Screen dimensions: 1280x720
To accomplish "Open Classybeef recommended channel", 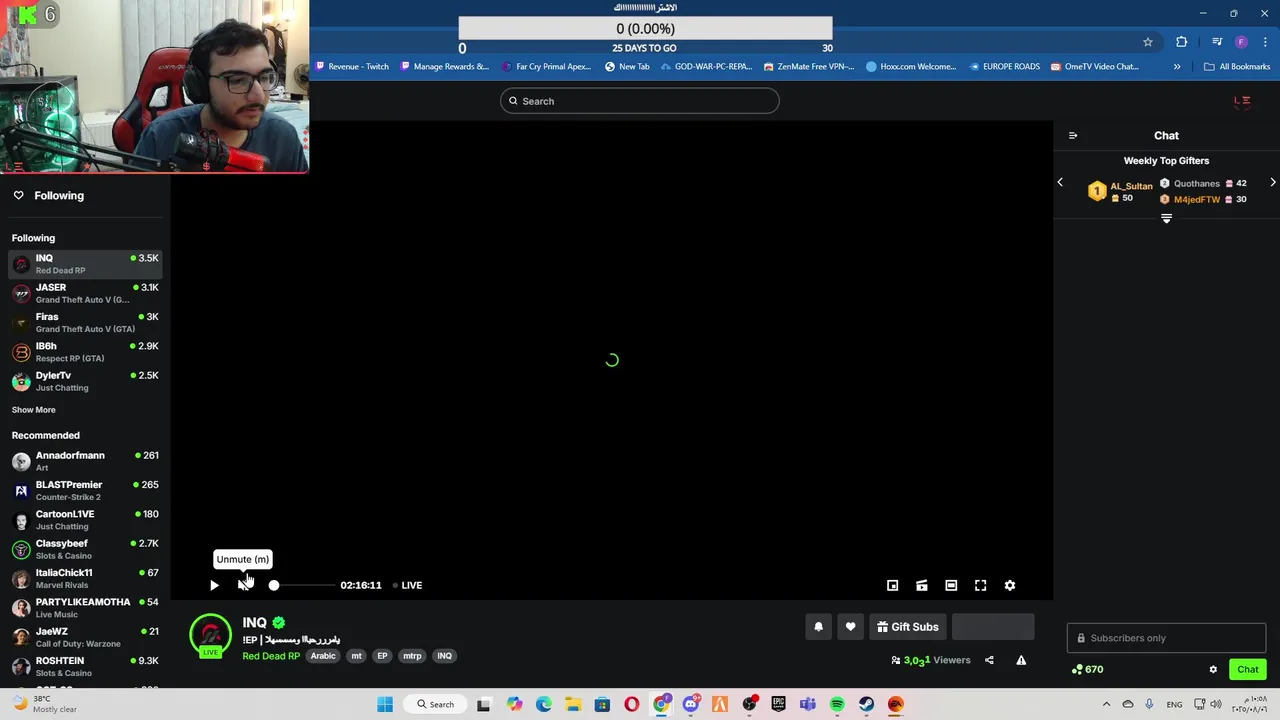I will (86, 549).
